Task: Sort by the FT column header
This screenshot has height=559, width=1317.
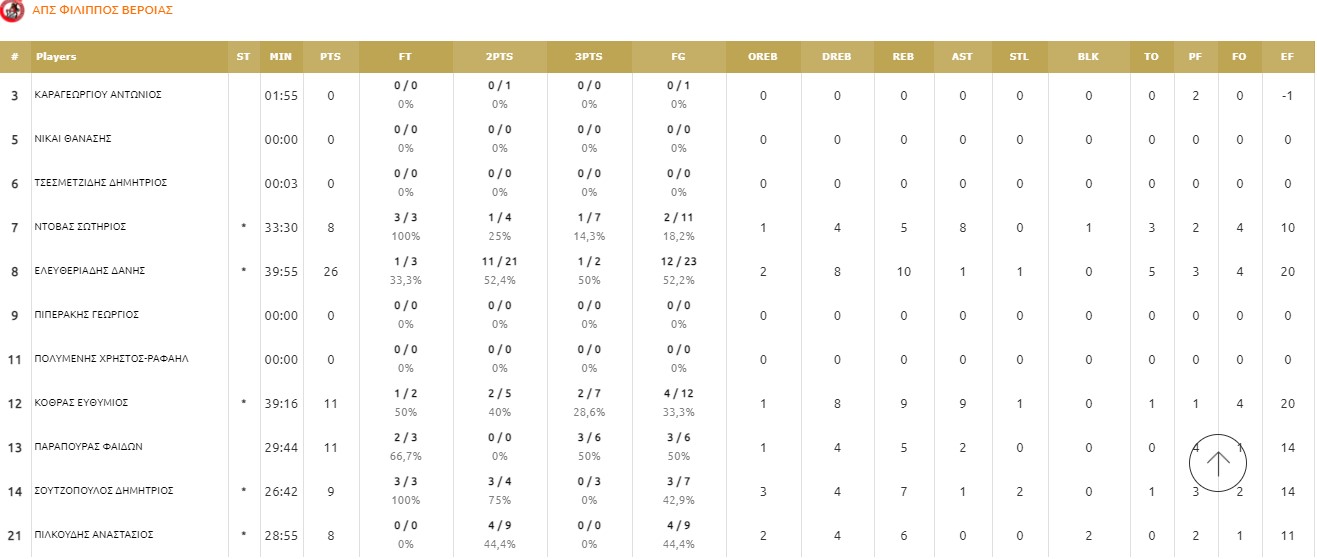Action: 405,57
